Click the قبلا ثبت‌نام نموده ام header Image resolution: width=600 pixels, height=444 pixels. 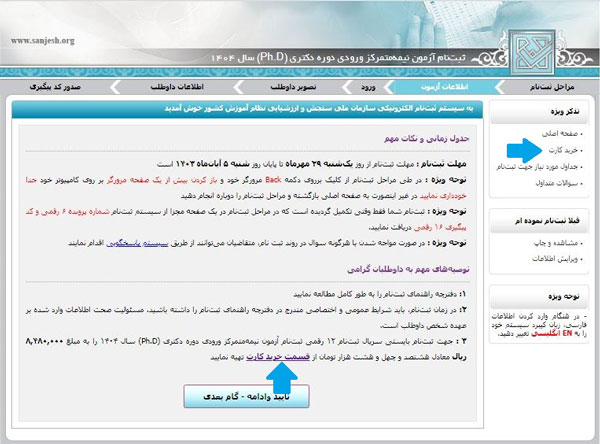539,221
